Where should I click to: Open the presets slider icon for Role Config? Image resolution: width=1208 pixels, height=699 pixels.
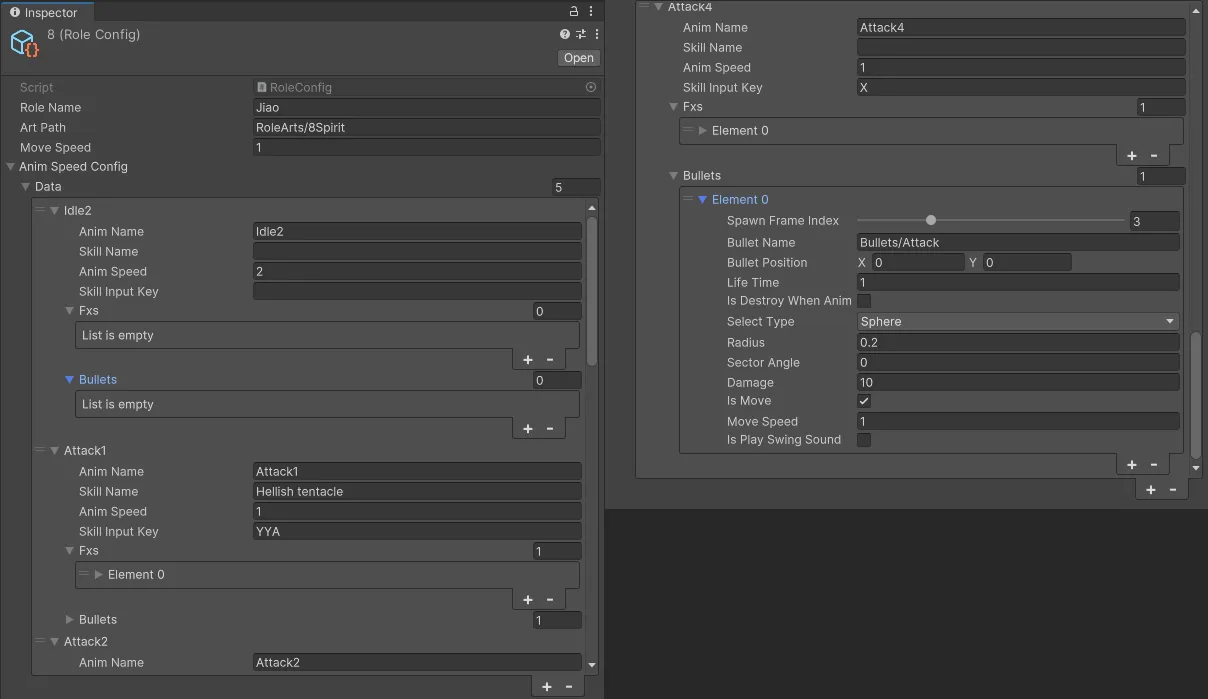click(580, 34)
